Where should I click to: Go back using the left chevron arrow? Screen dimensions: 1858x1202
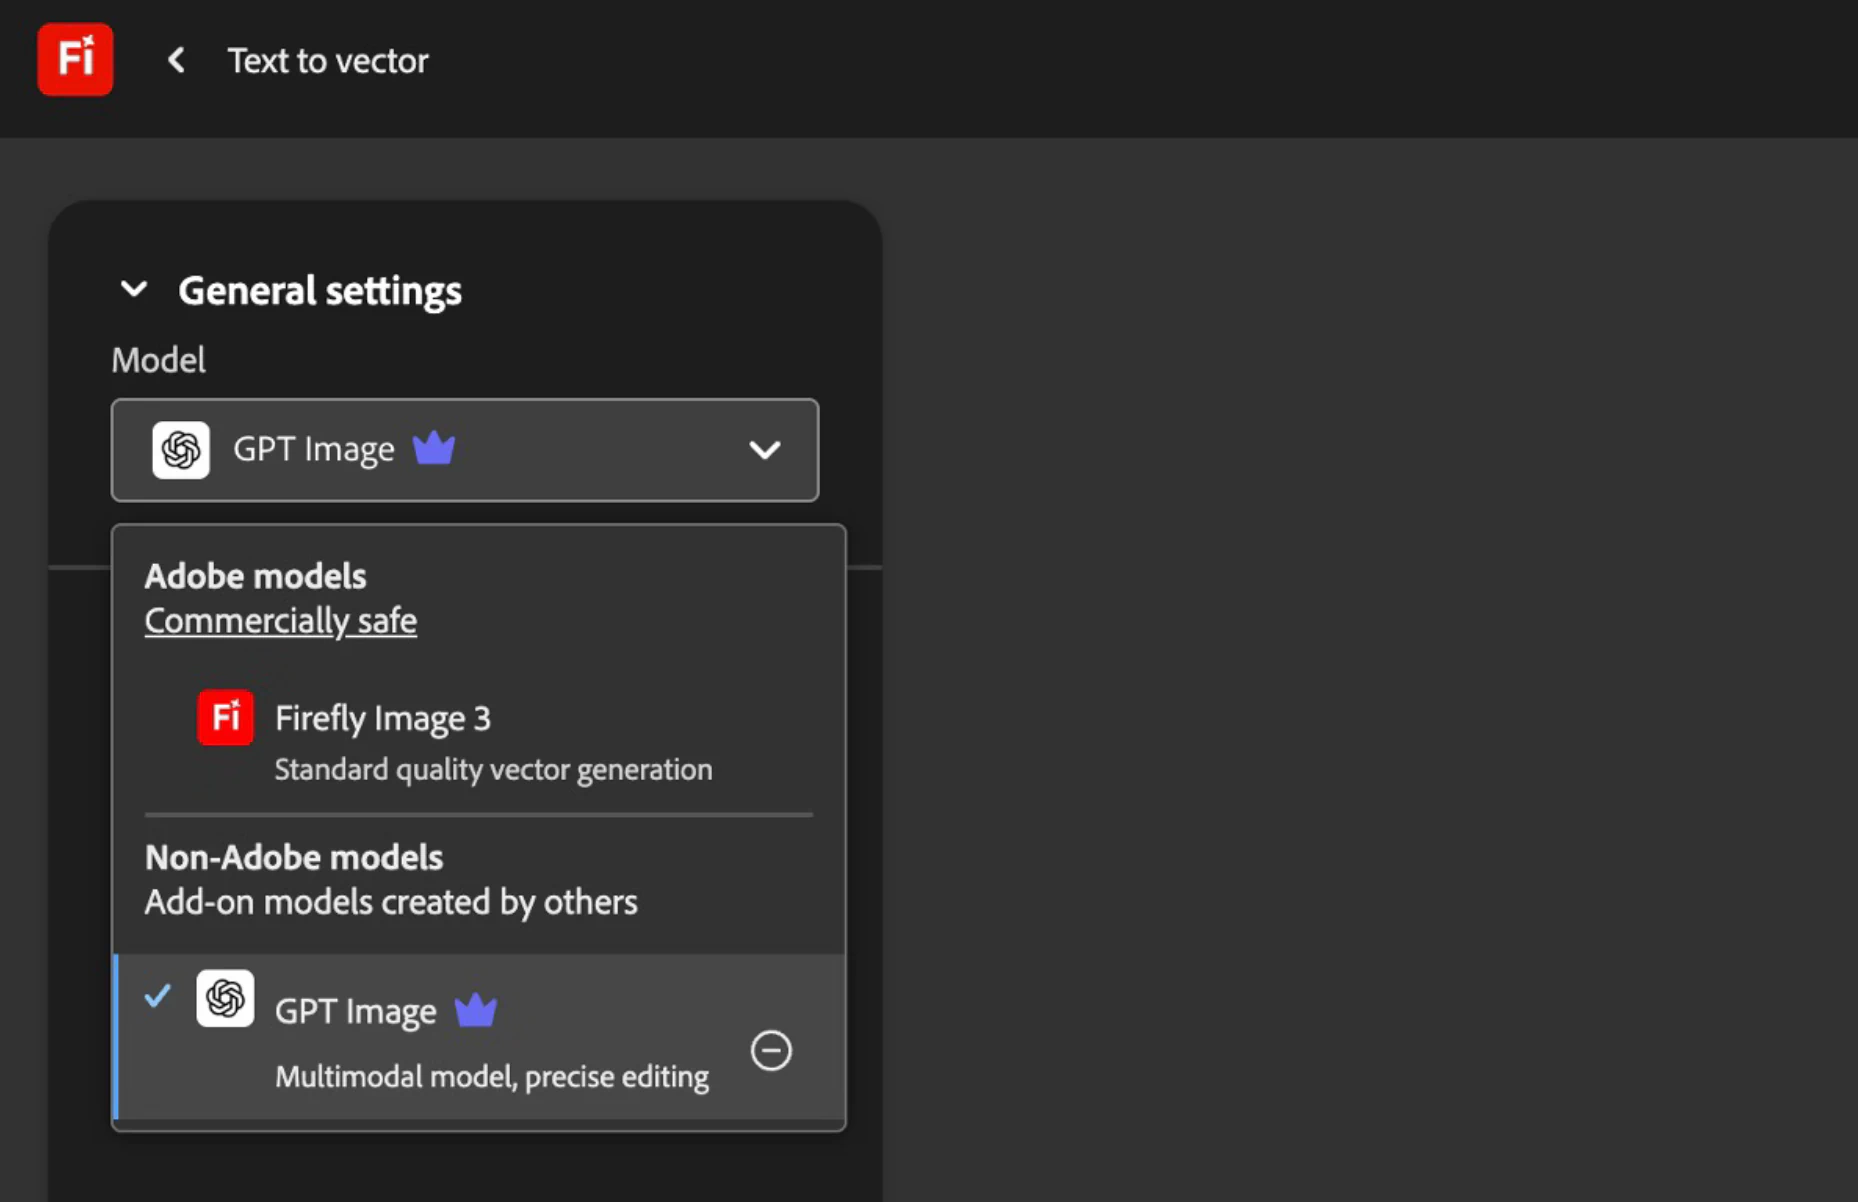(176, 60)
